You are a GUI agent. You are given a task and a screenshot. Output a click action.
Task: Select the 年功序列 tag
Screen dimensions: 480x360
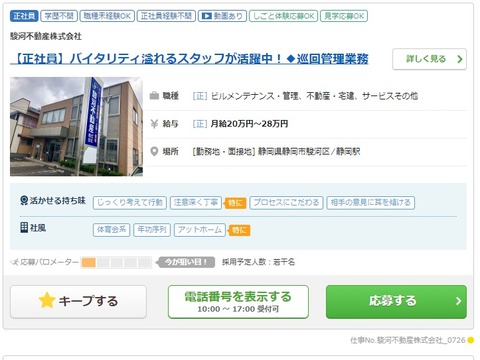[152, 230]
